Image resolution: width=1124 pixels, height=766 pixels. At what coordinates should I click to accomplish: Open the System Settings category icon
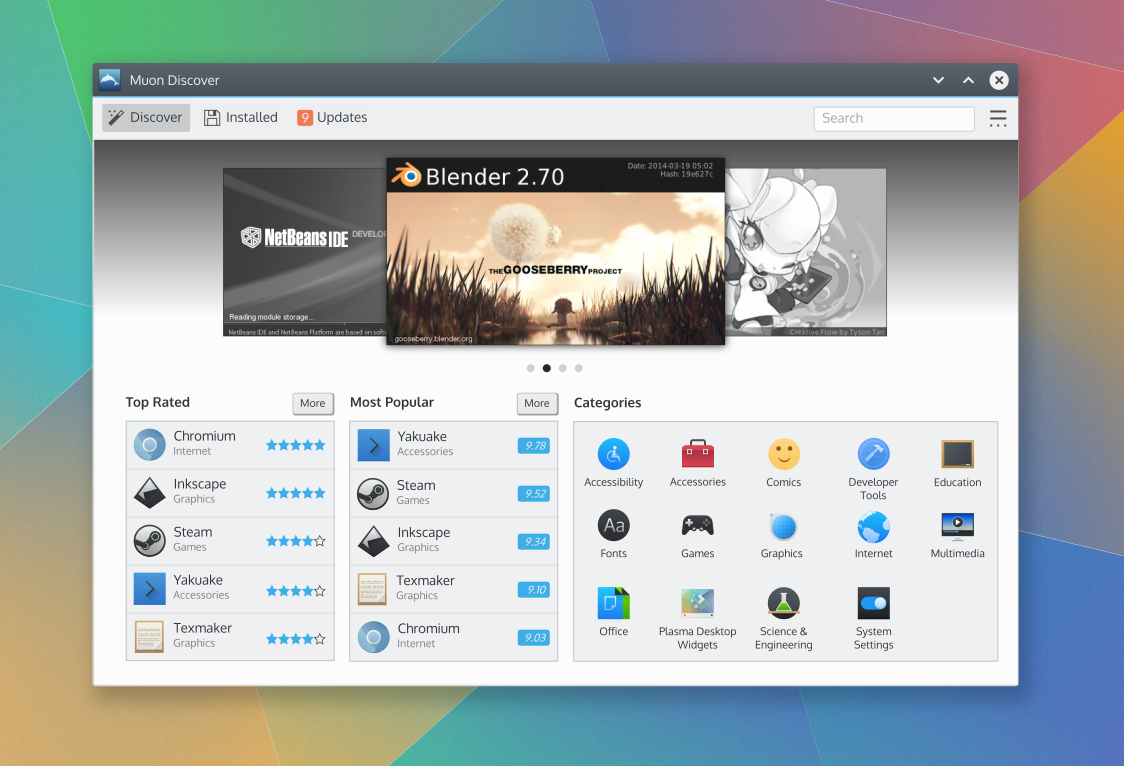(873, 603)
